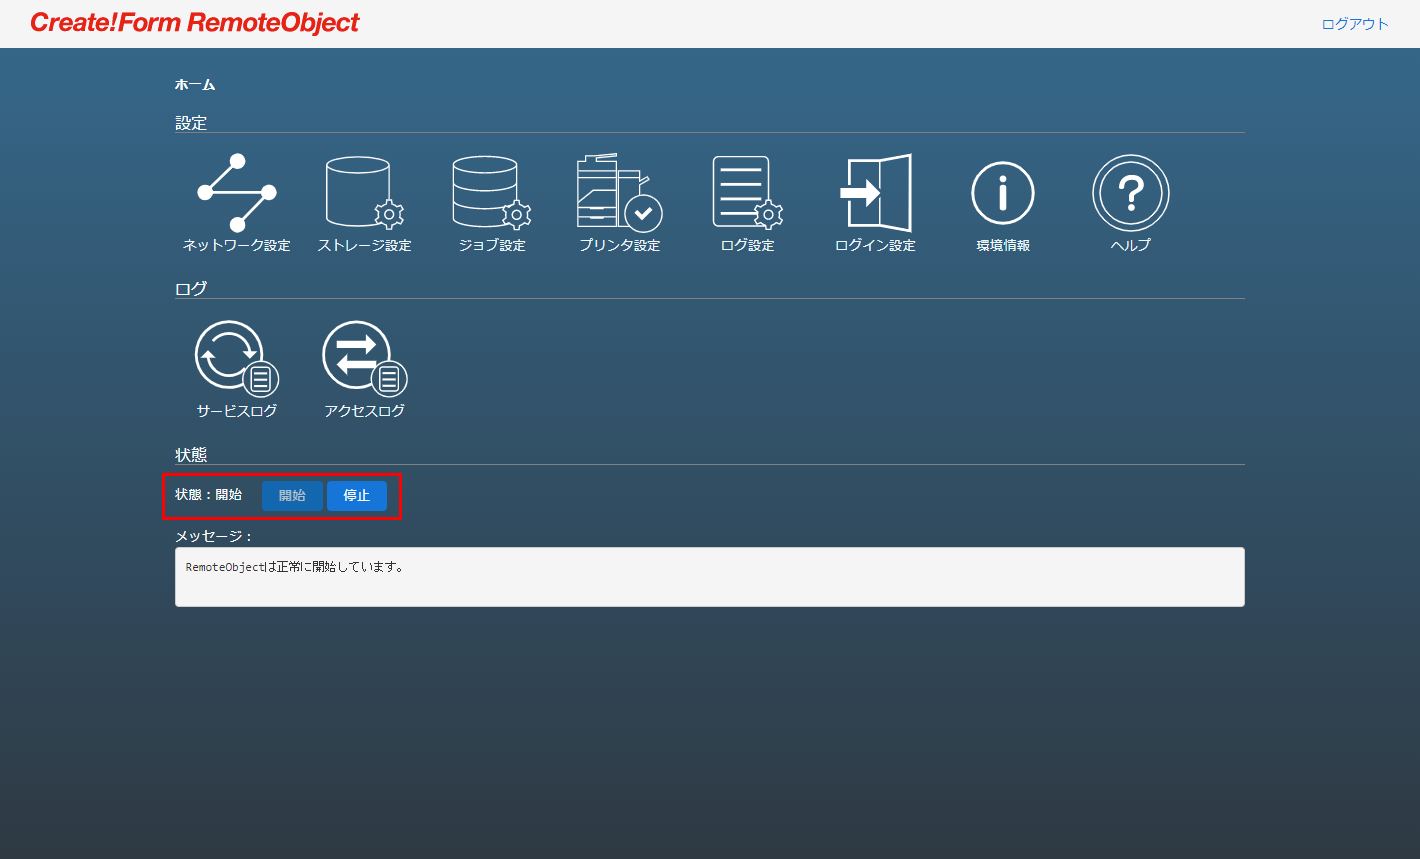Click the ログ section heading
This screenshot has height=859, width=1420.
[191, 289]
